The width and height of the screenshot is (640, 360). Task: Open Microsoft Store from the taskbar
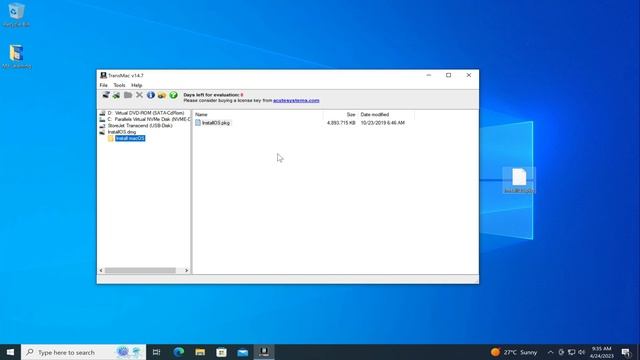point(221,352)
